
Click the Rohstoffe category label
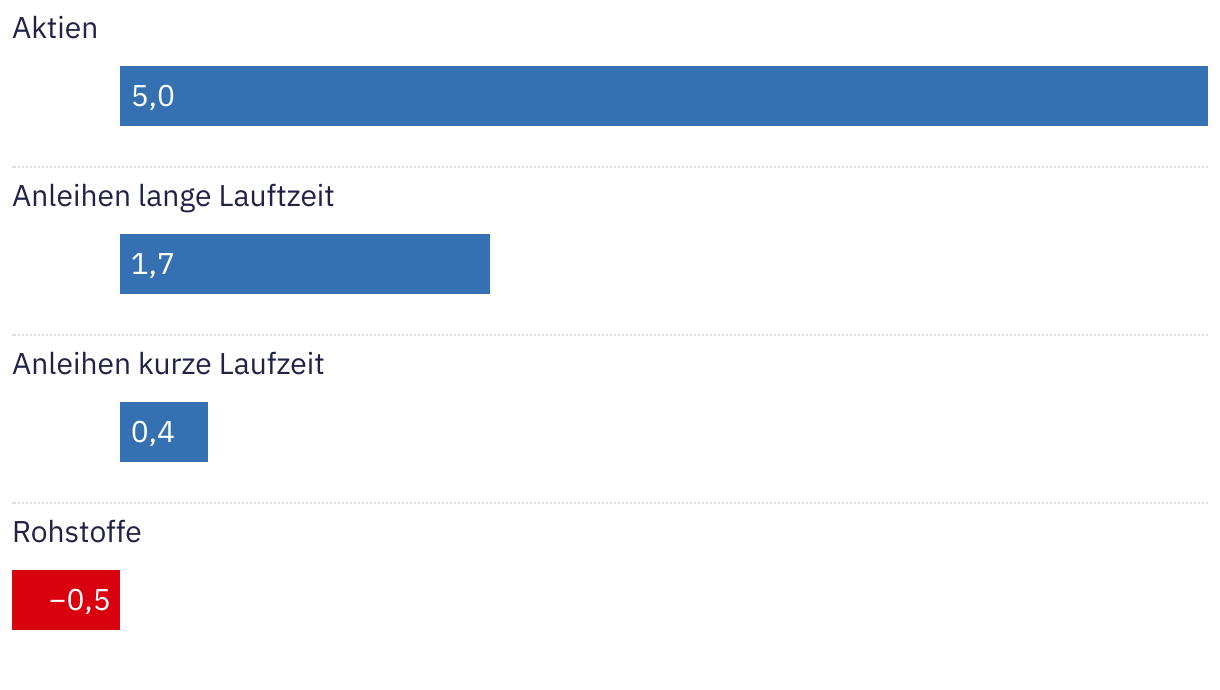tap(77, 532)
